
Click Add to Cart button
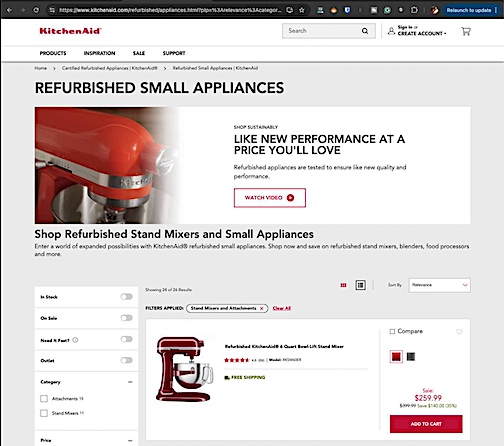pyautogui.click(x=426, y=424)
